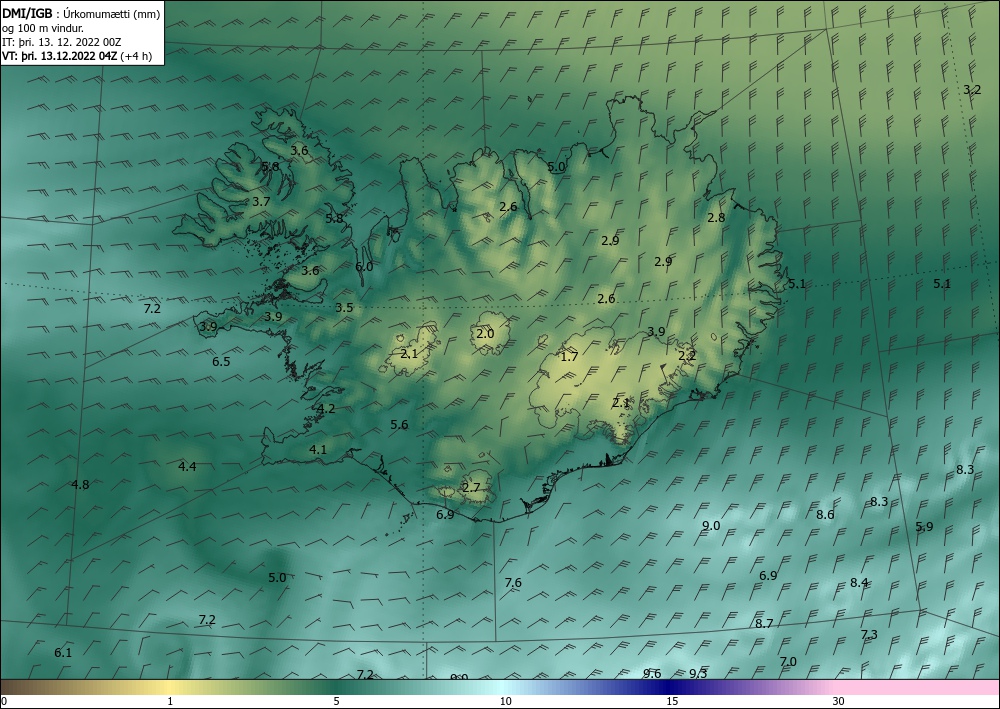Click the 9.3 precipitation value
The width and height of the screenshot is (1000, 709).
pyautogui.click(x=698, y=673)
